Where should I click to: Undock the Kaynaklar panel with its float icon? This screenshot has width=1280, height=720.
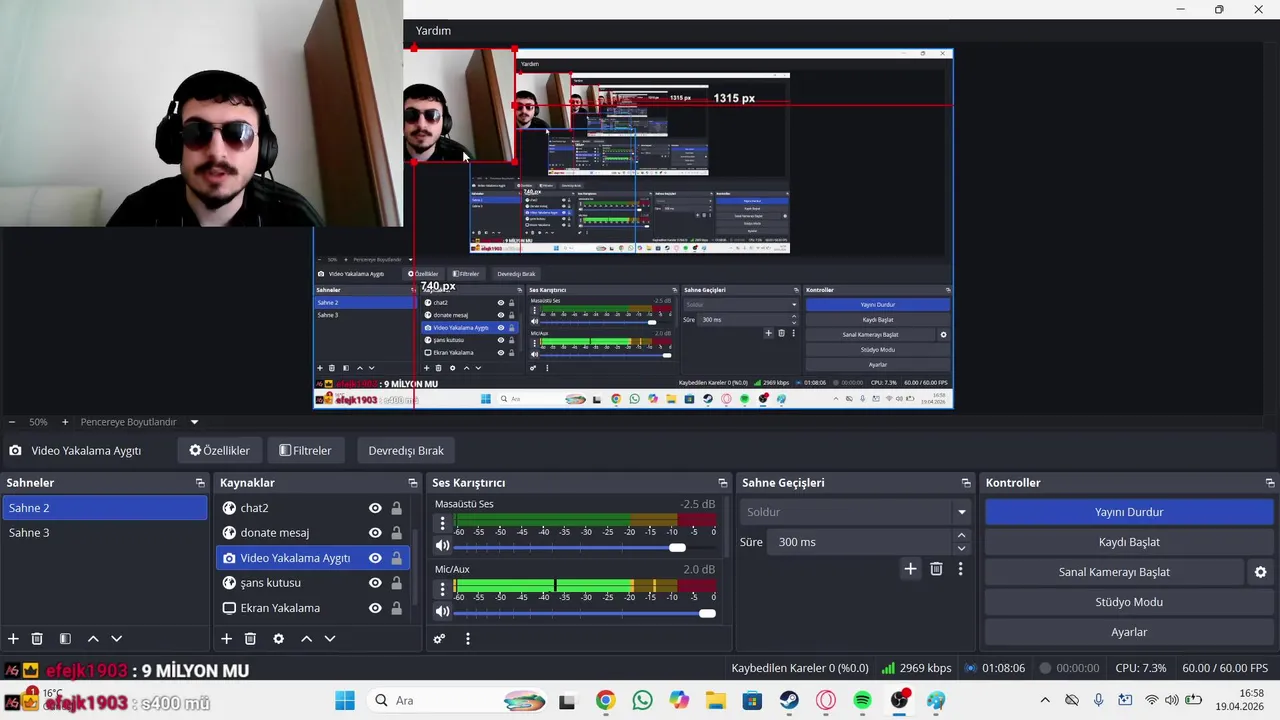(412, 483)
